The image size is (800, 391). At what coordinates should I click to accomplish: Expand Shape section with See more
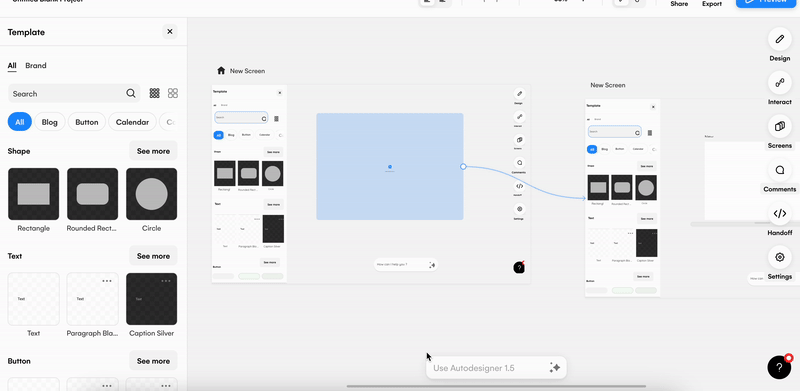tap(153, 151)
